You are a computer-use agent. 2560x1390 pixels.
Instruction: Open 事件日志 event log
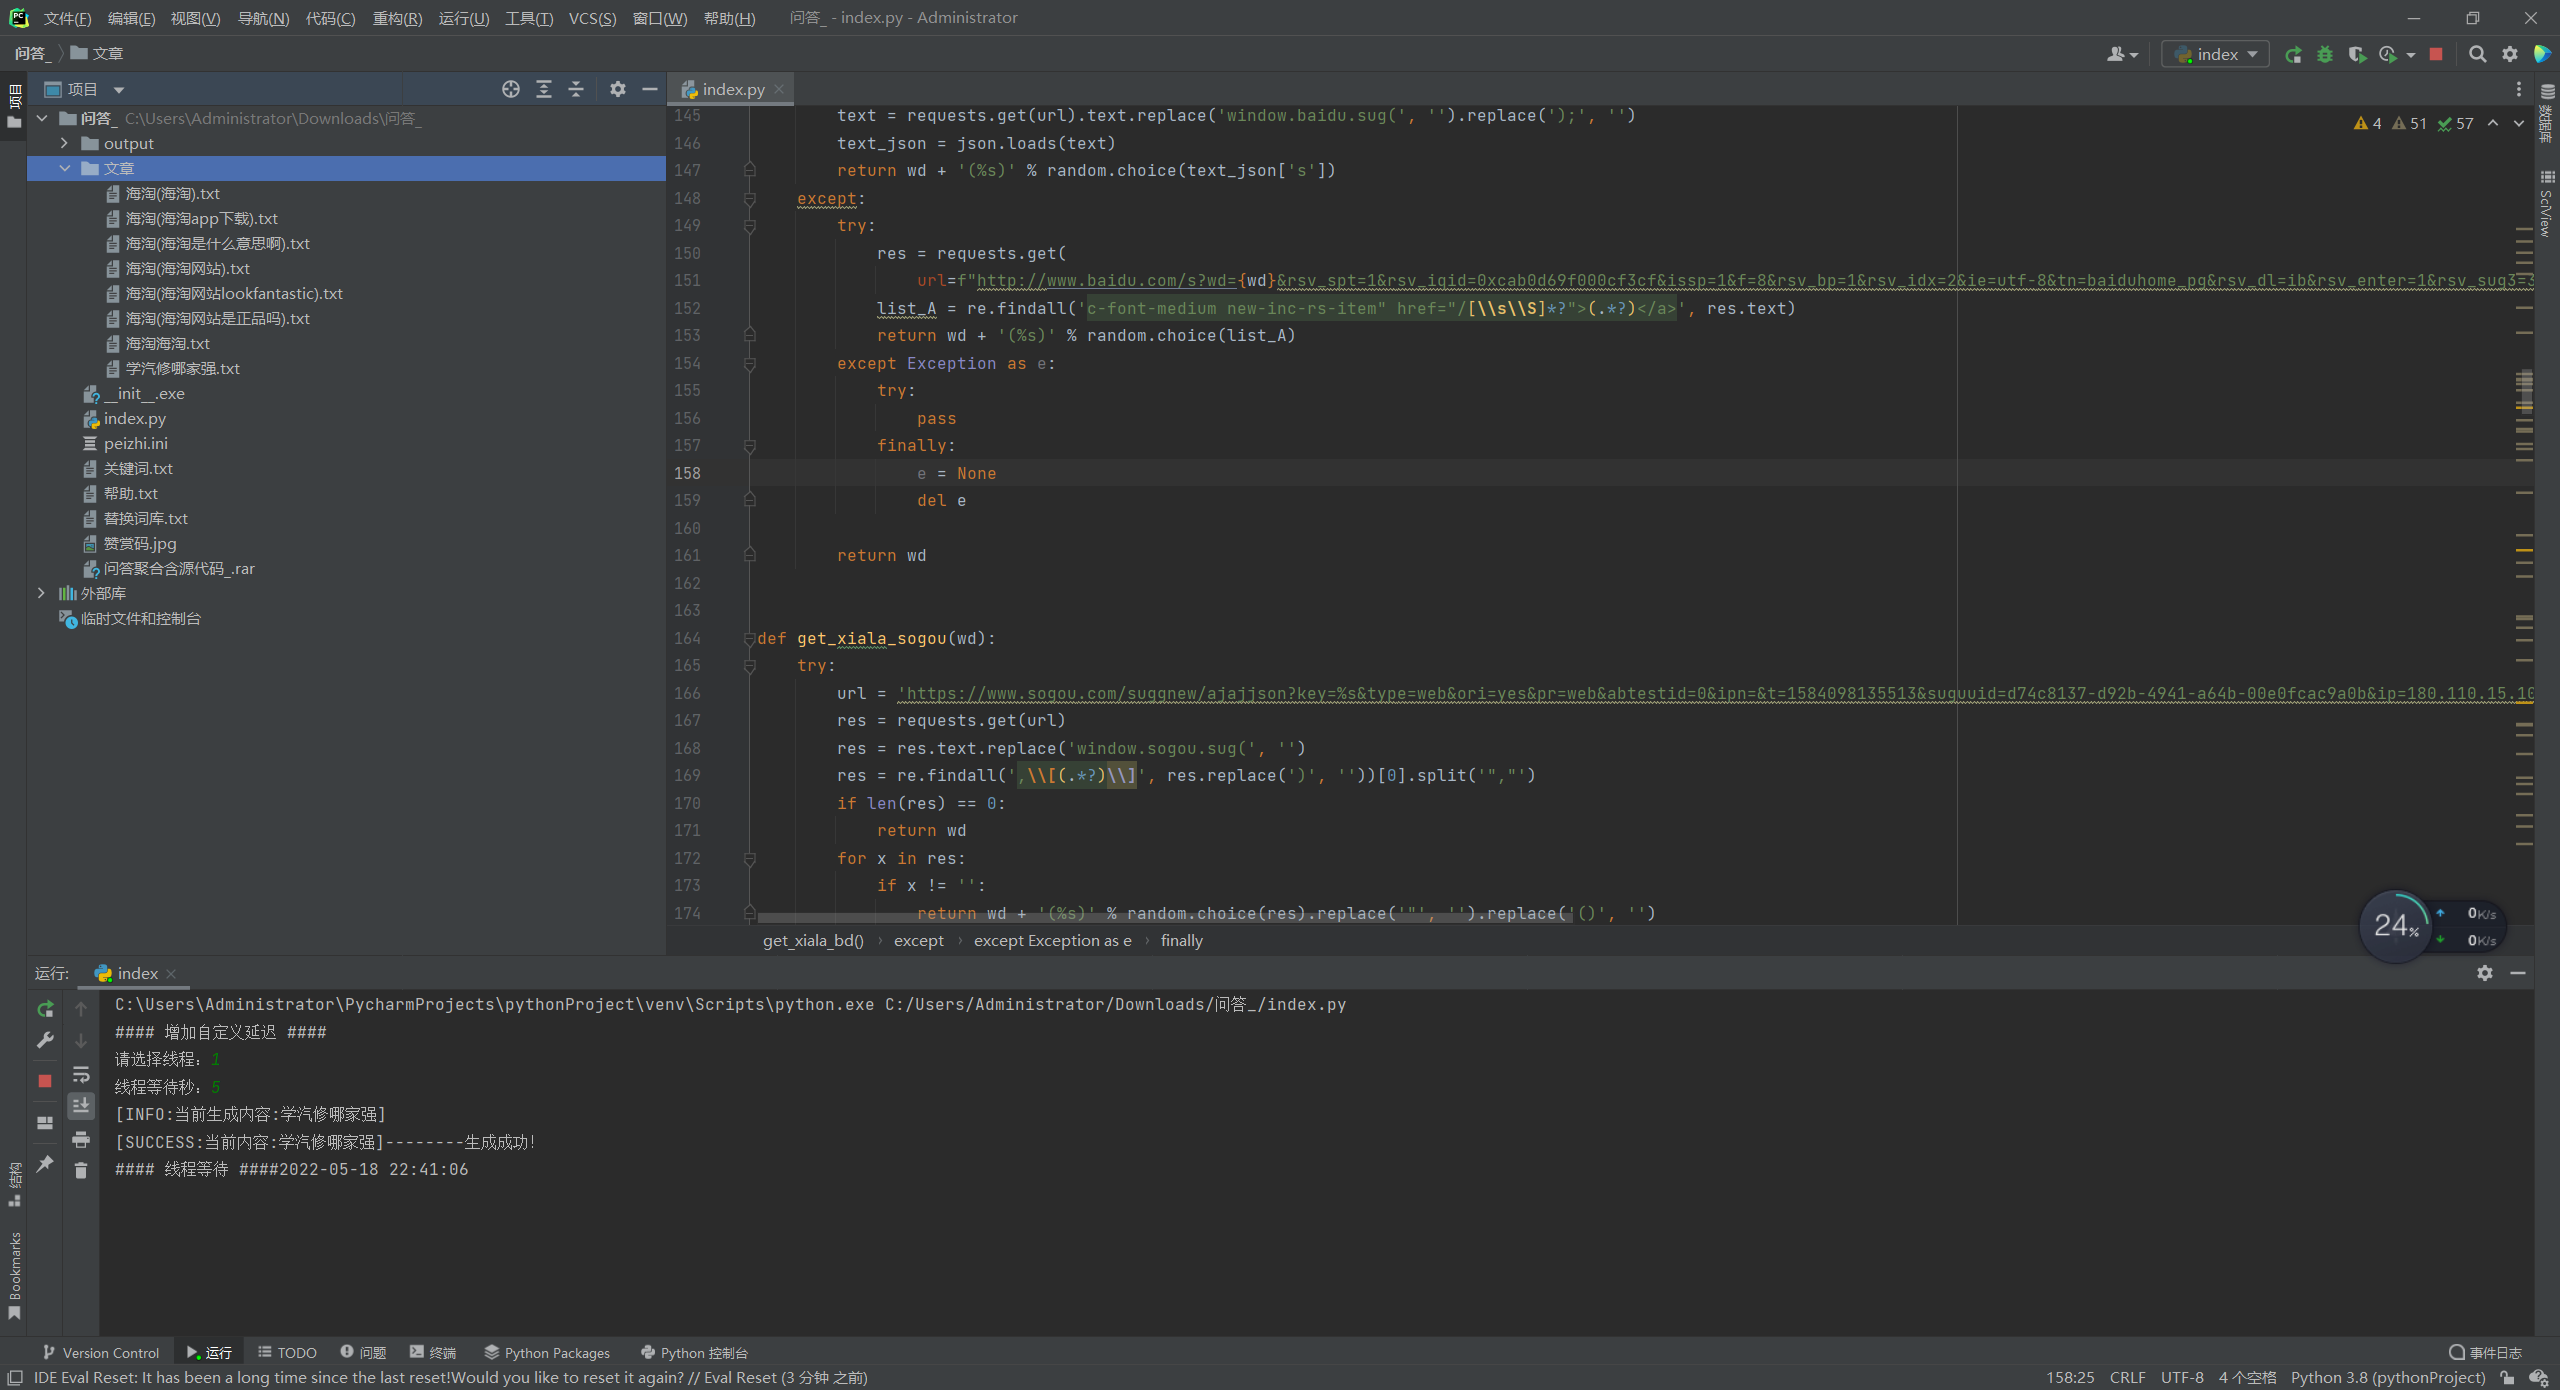point(2485,1352)
